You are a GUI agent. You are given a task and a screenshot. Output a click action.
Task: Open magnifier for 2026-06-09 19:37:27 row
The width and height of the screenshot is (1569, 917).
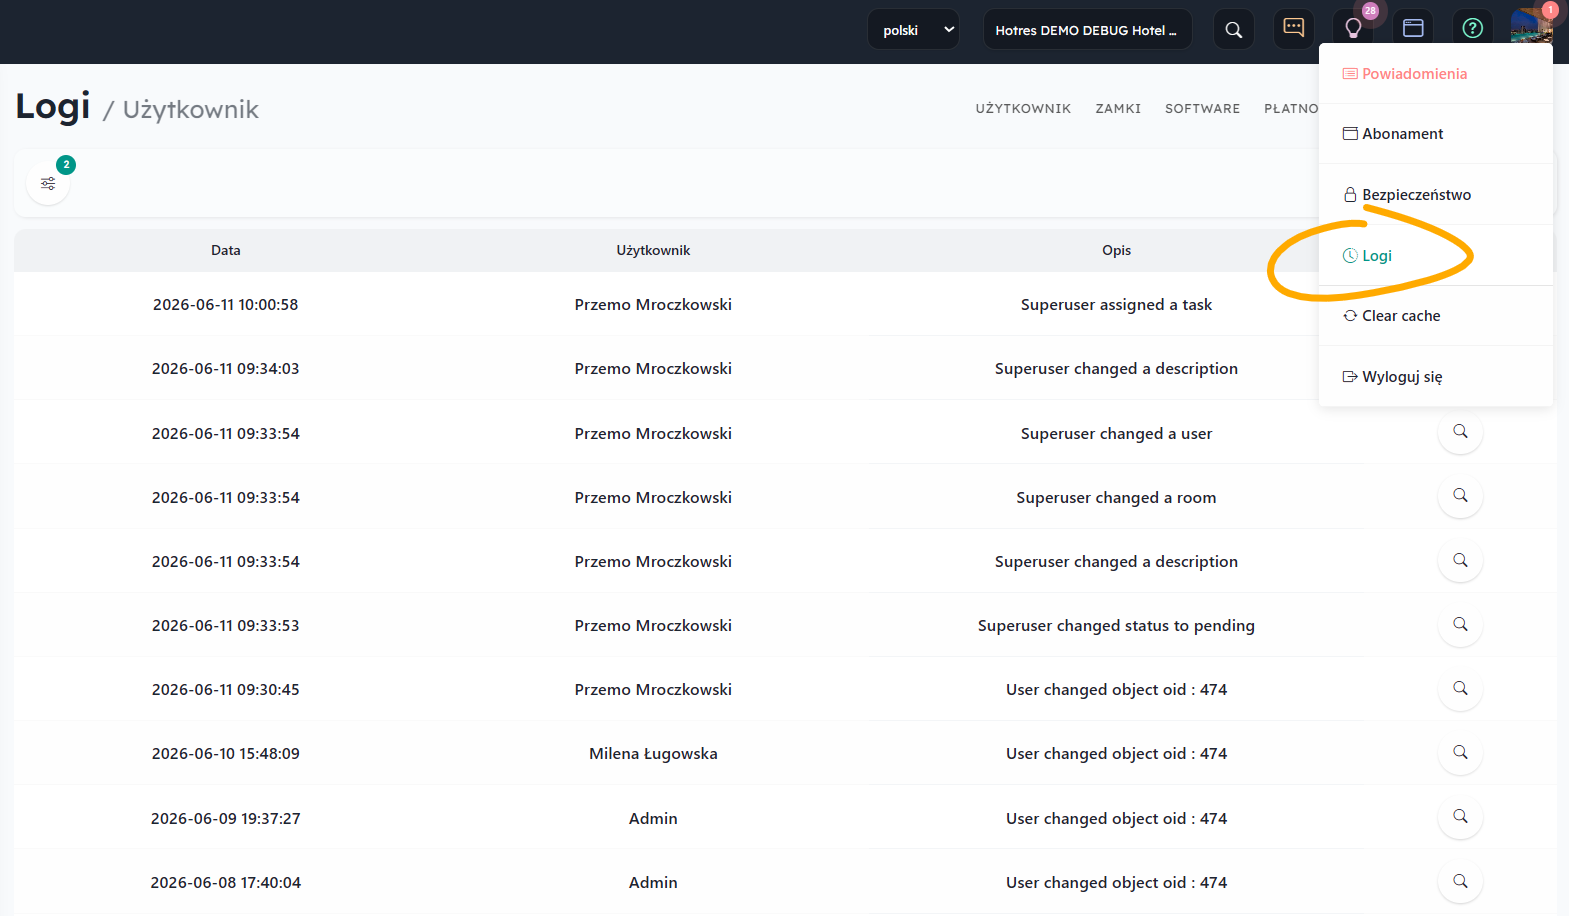(x=1460, y=817)
